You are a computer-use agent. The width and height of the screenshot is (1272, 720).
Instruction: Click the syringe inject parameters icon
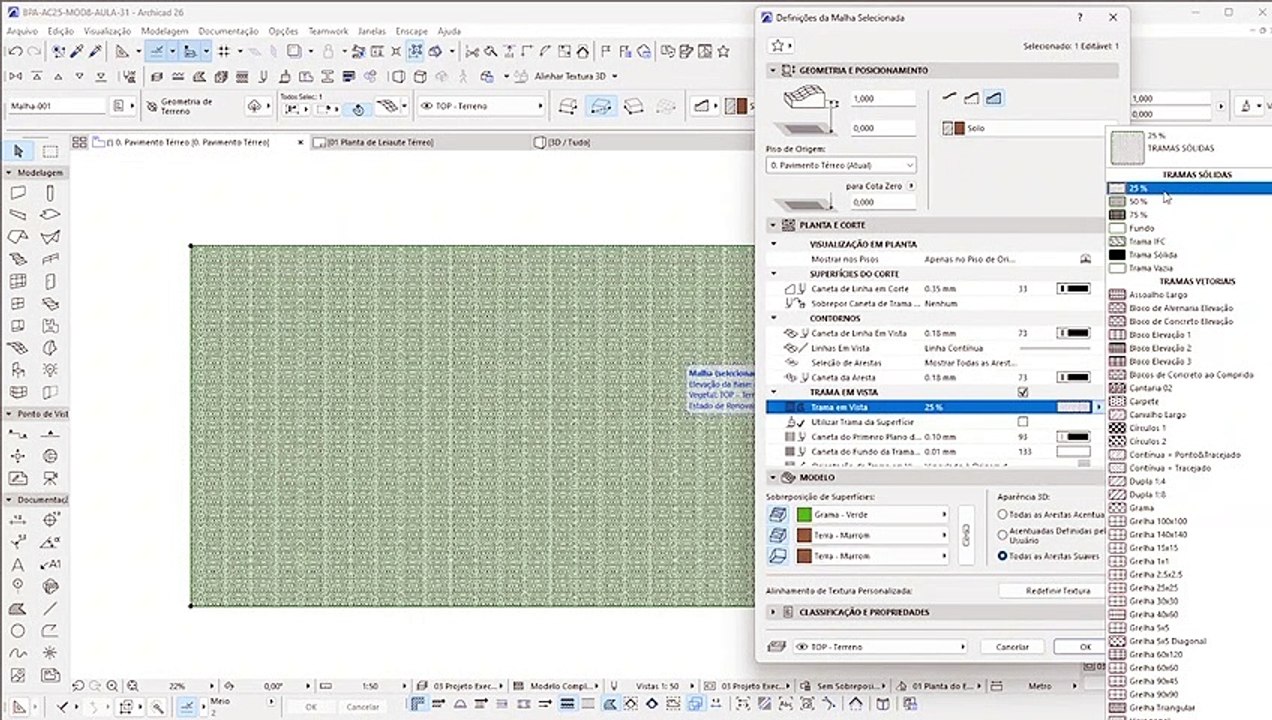coord(96,51)
